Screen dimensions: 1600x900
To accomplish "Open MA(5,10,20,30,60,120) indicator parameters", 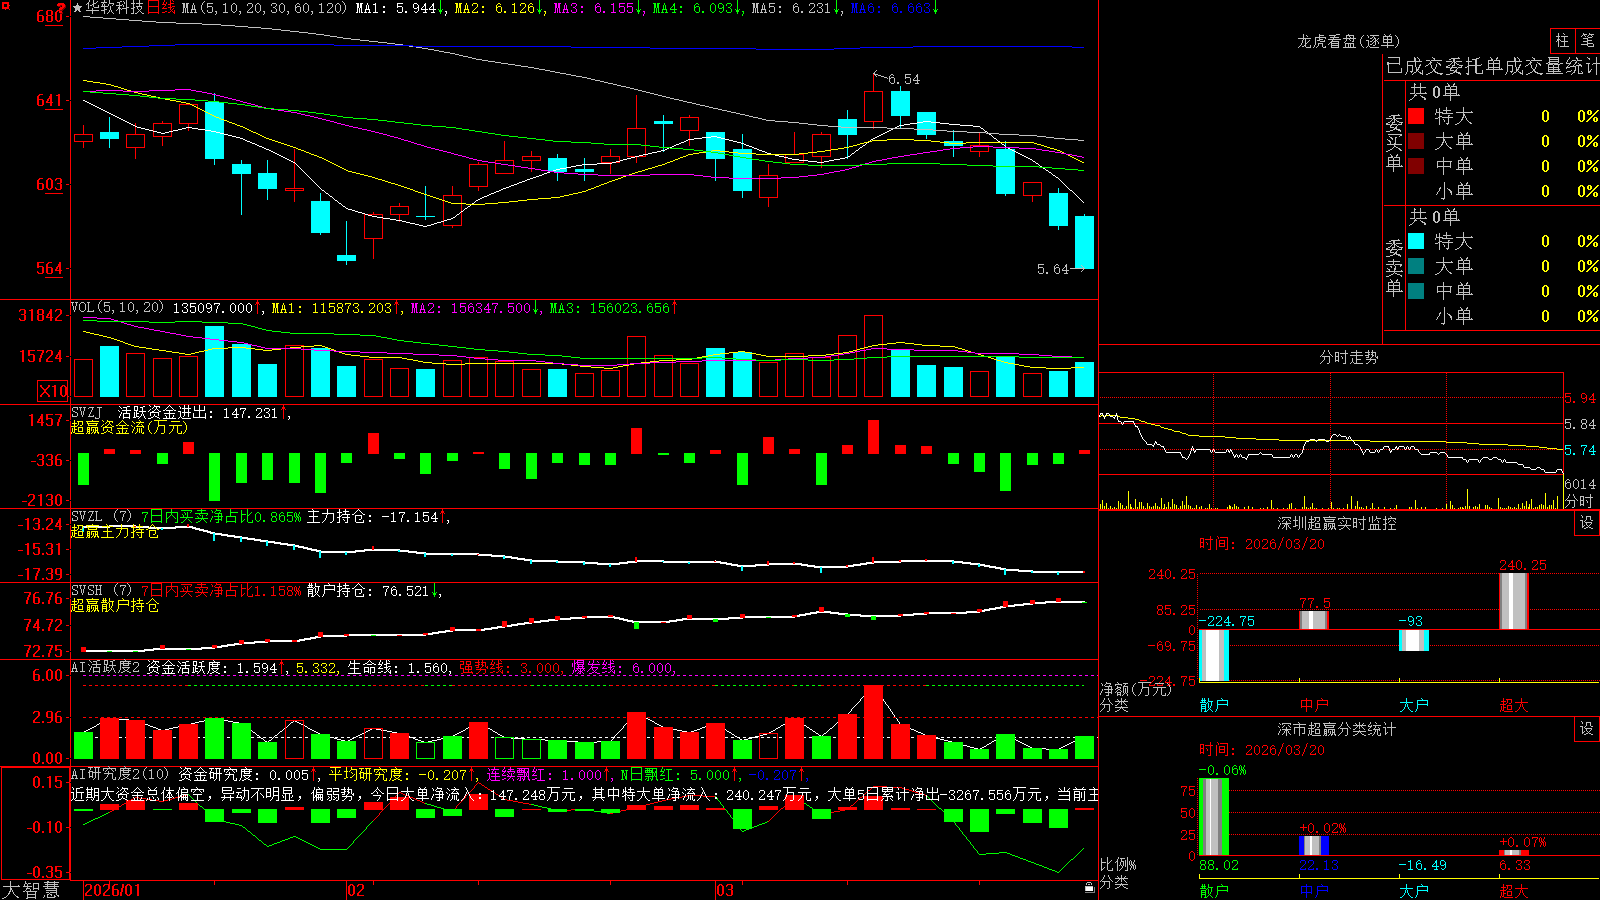I will pyautogui.click(x=264, y=8).
